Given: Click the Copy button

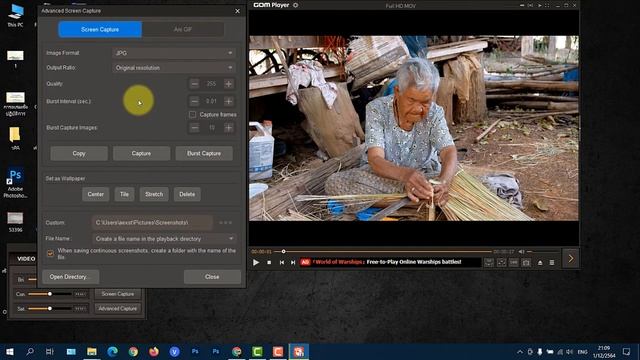Looking at the screenshot, I should [79, 153].
